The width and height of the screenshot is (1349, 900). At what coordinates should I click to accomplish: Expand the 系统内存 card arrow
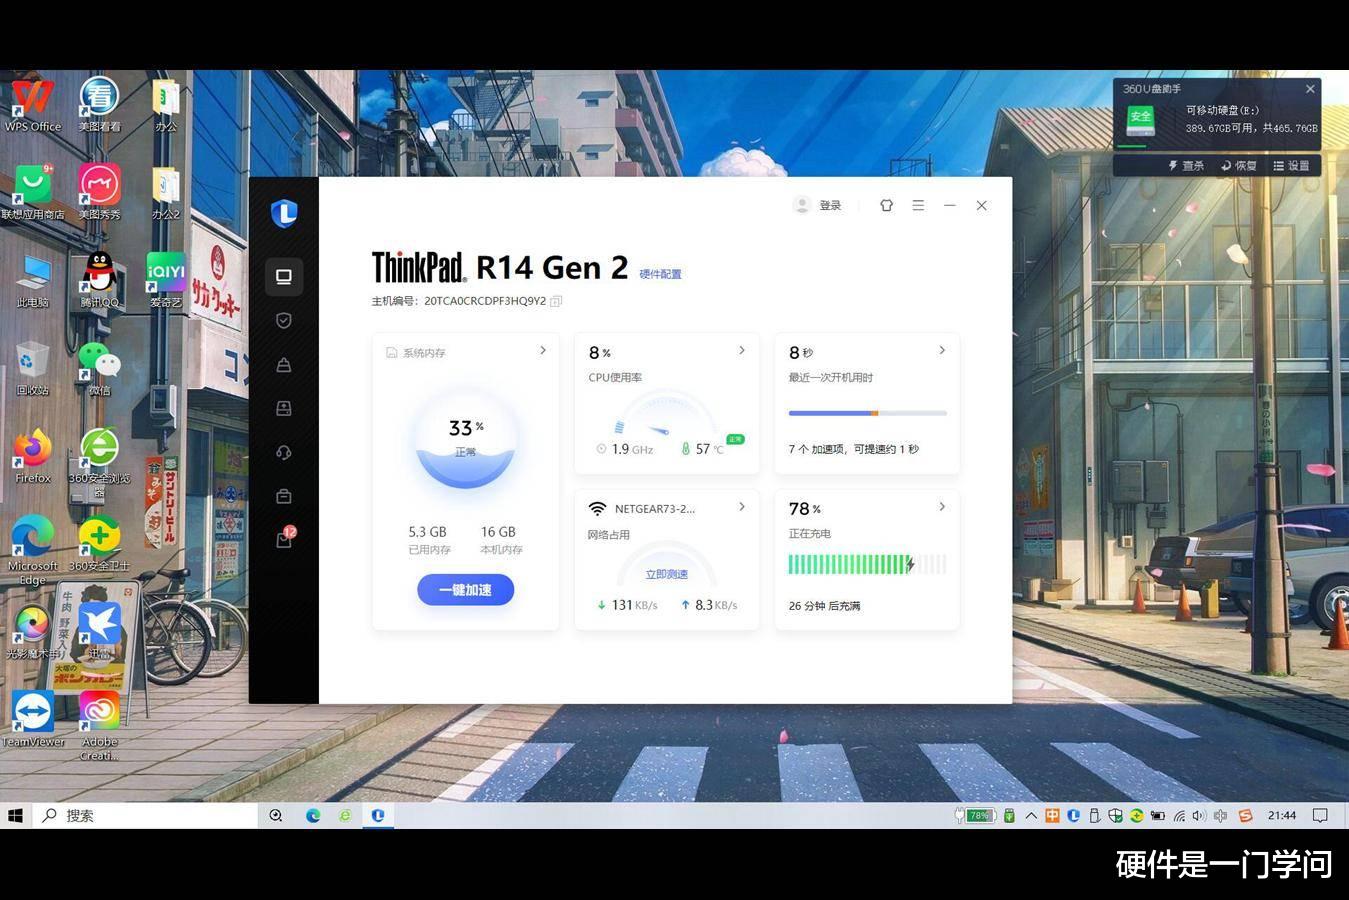click(543, 350)
